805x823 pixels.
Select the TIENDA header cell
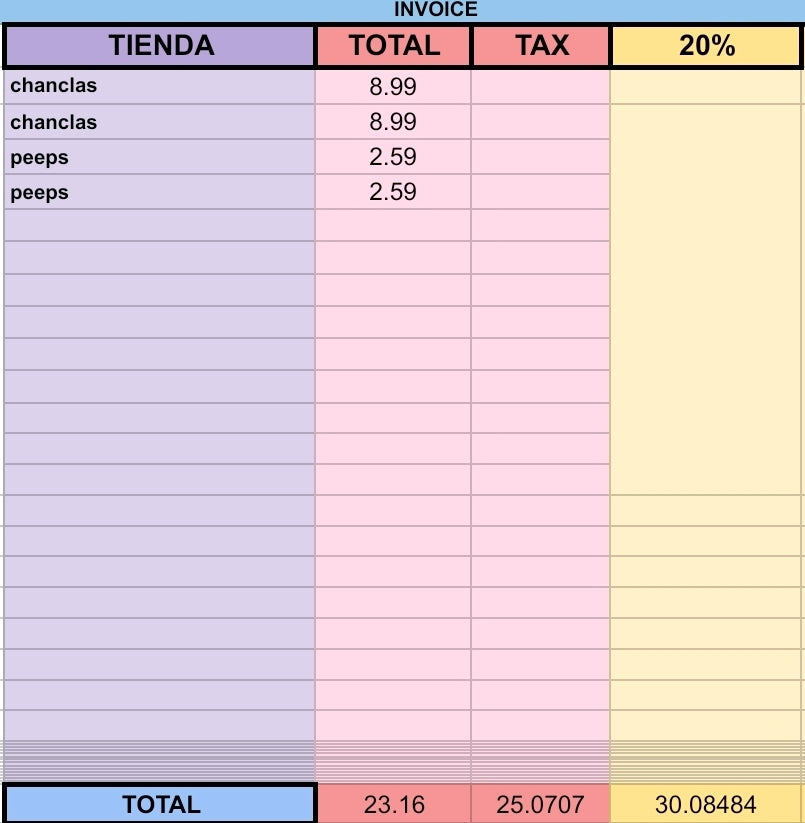click(x=160, y=46)
